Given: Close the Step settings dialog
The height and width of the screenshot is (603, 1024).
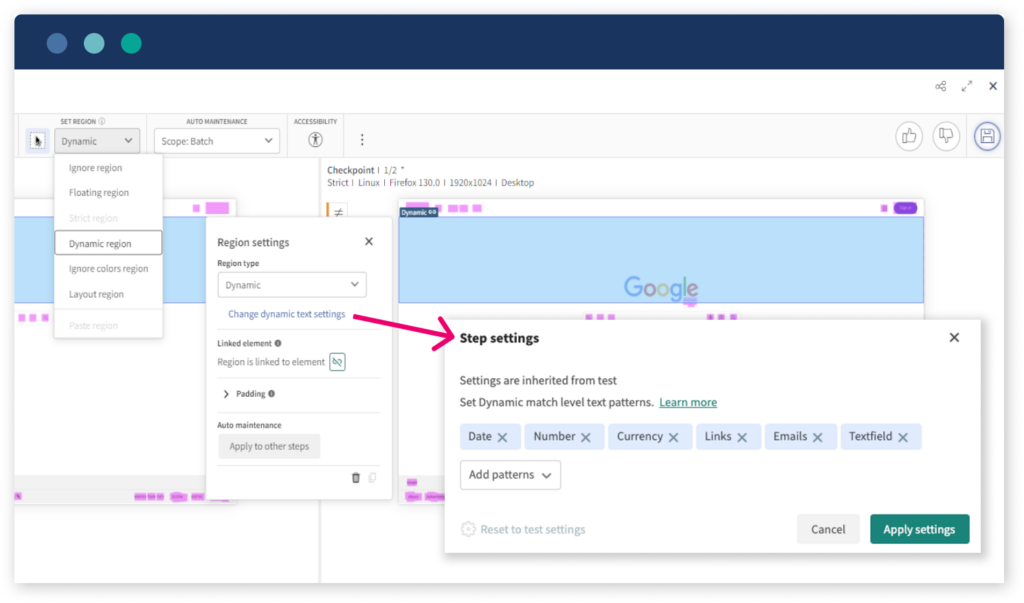Looking at the screenshot, I should coord(954,338).
